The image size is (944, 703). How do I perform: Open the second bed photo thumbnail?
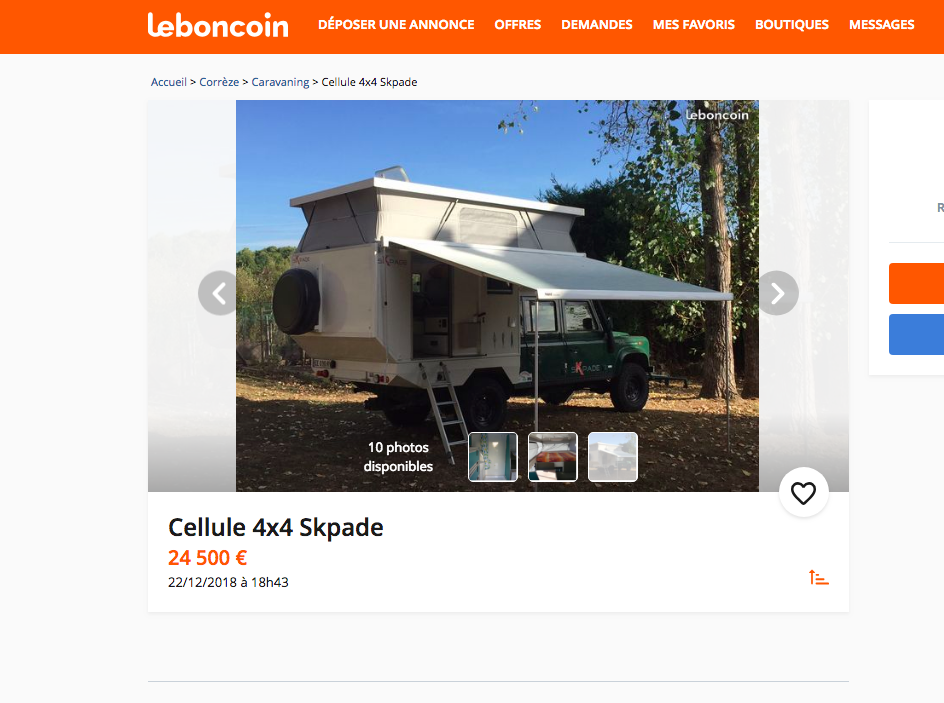tap(553, 457)
